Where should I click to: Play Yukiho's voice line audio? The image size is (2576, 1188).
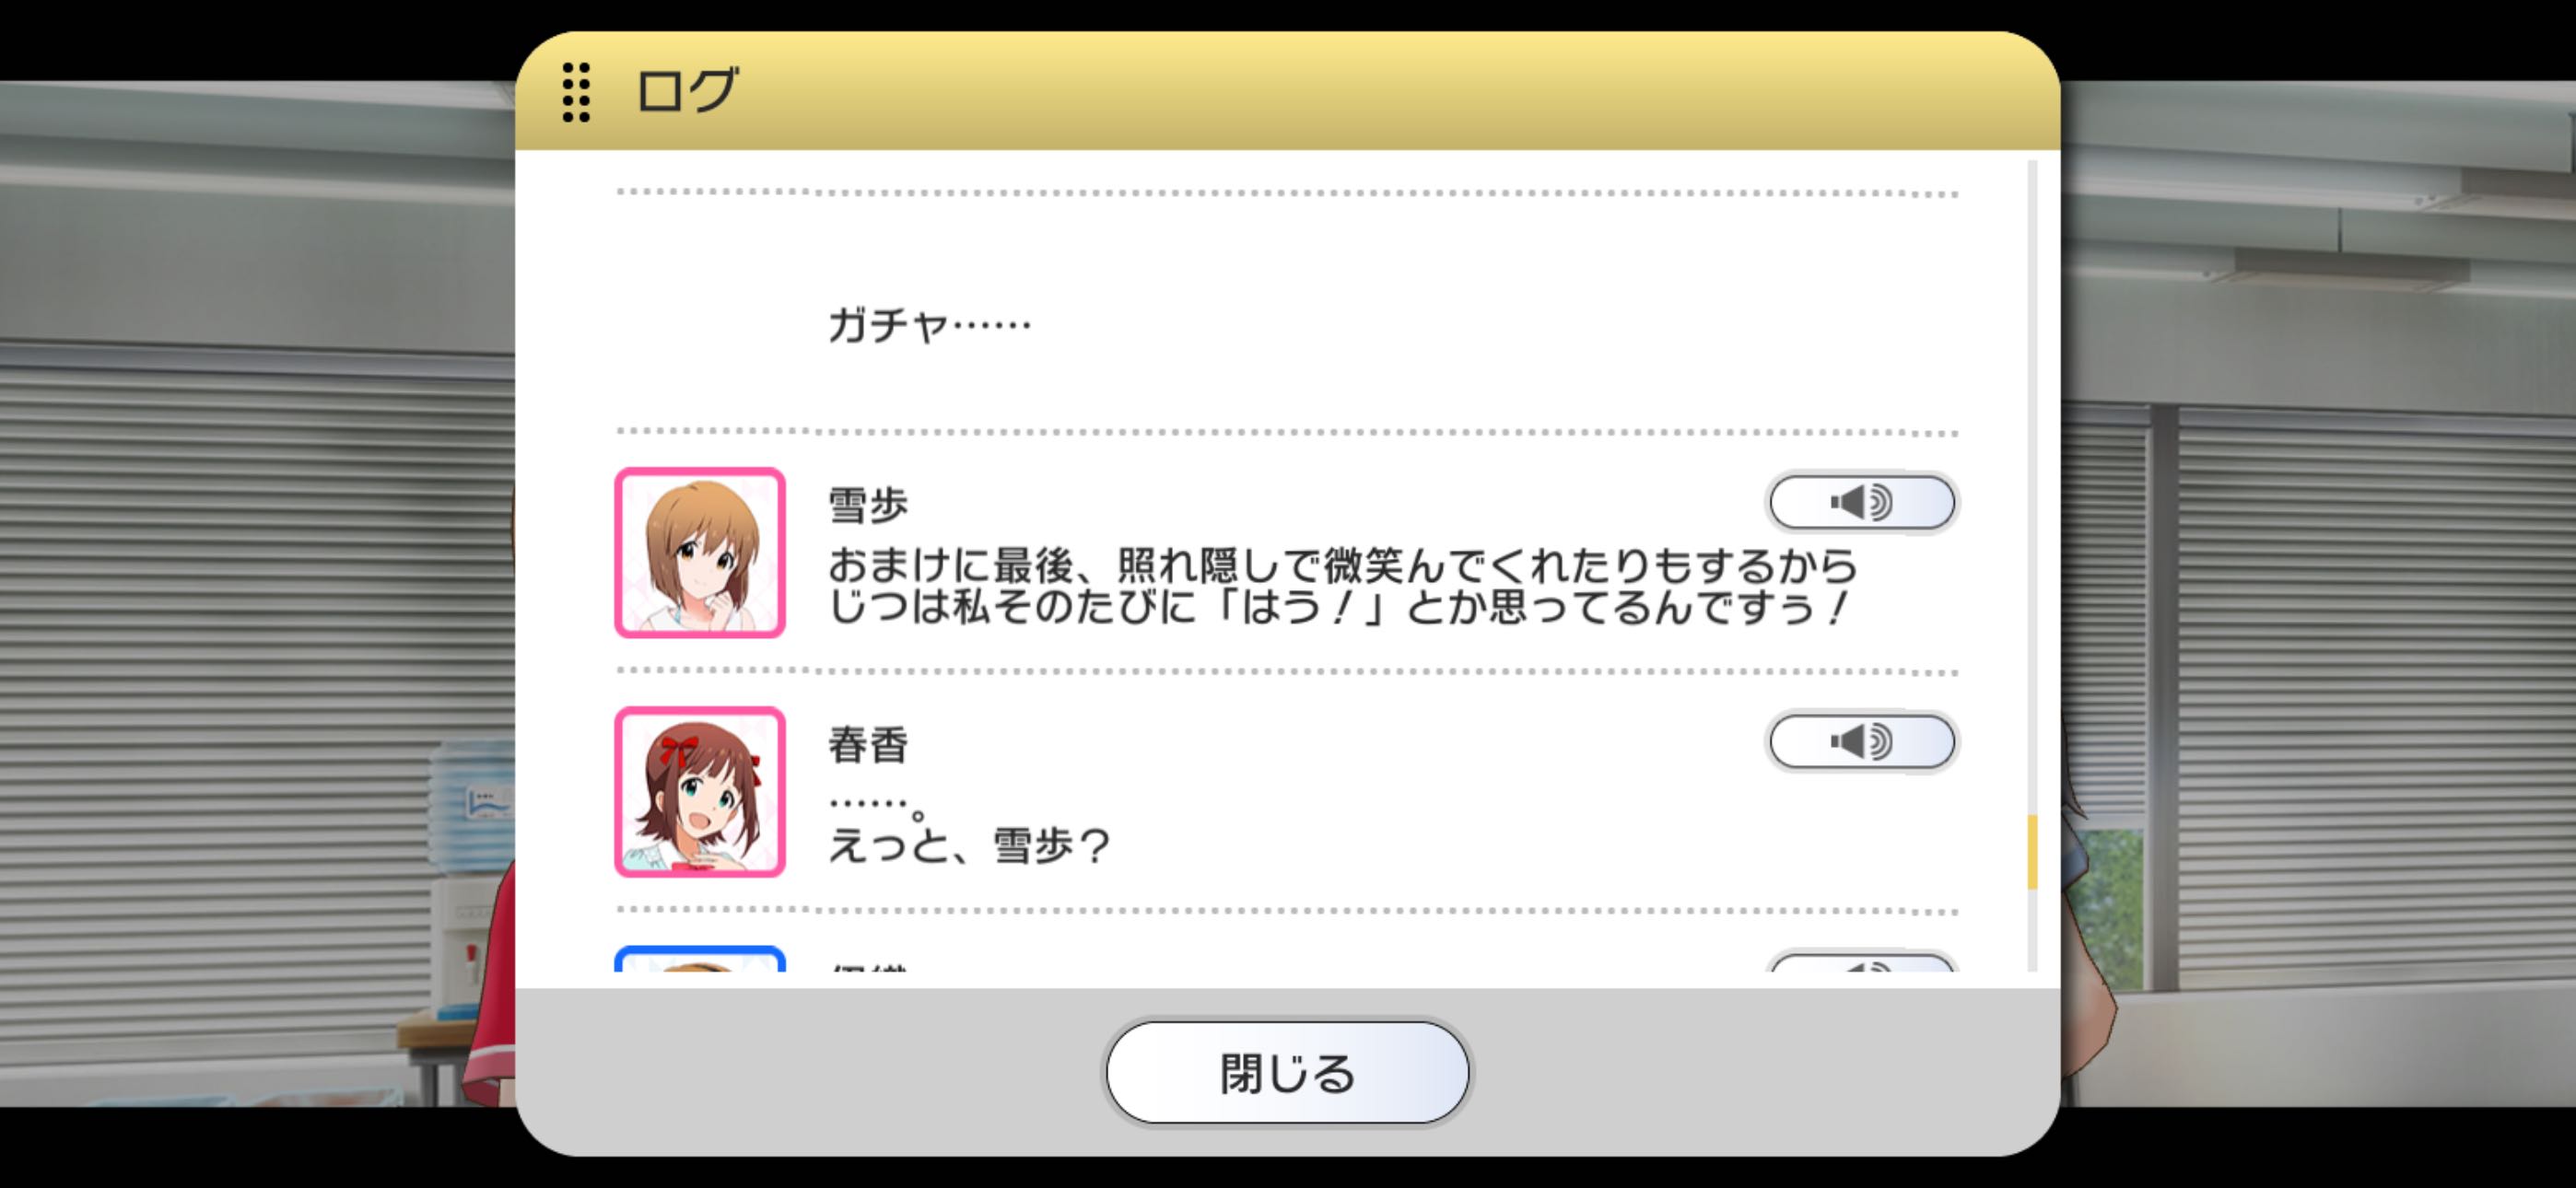coord(1862,502)
